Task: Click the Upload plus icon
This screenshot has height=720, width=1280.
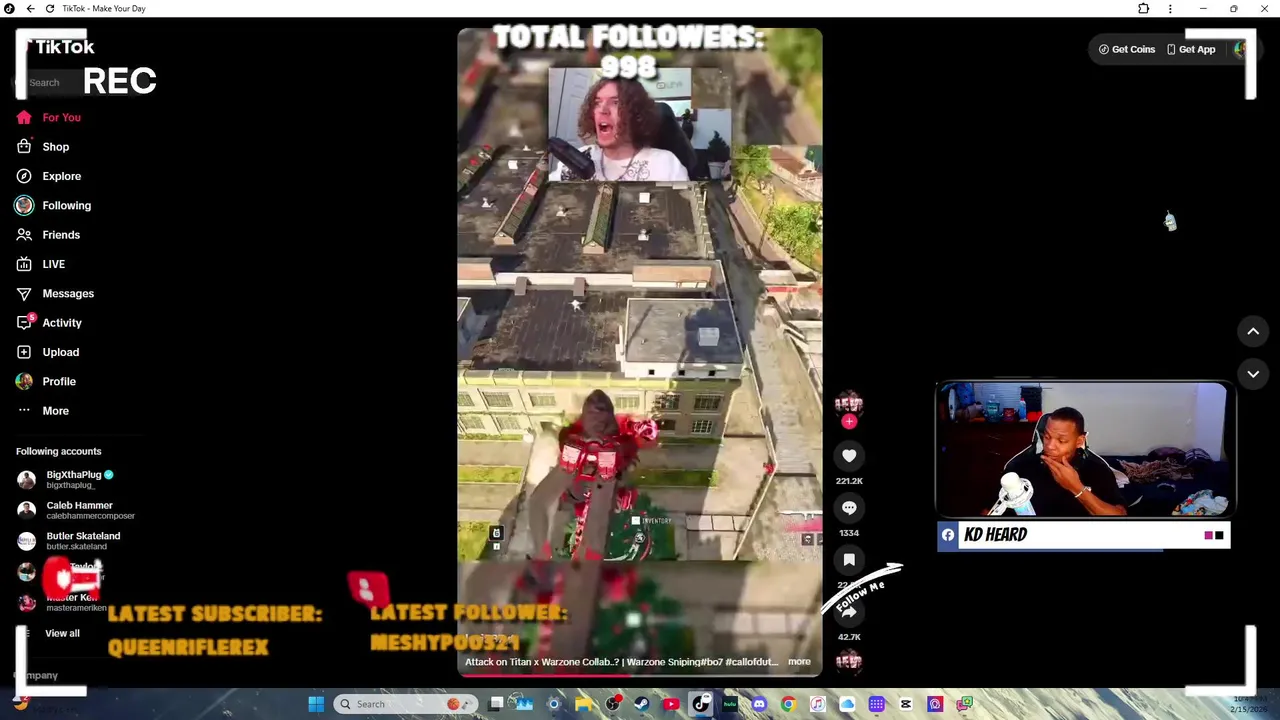Action: click(x=24, y=352)
